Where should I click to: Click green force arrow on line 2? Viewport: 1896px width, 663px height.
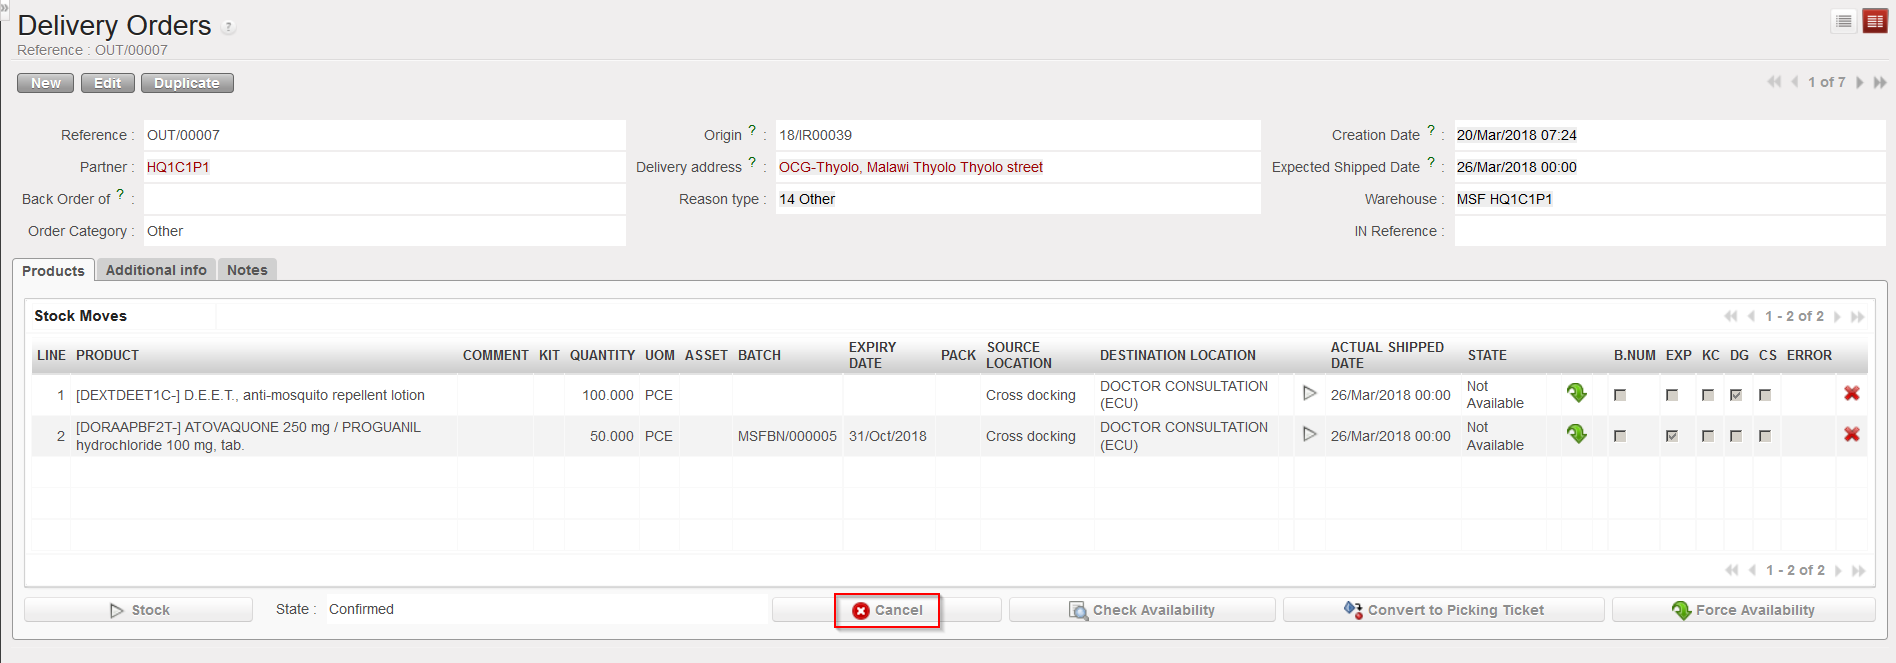[x=1577, y=435]
